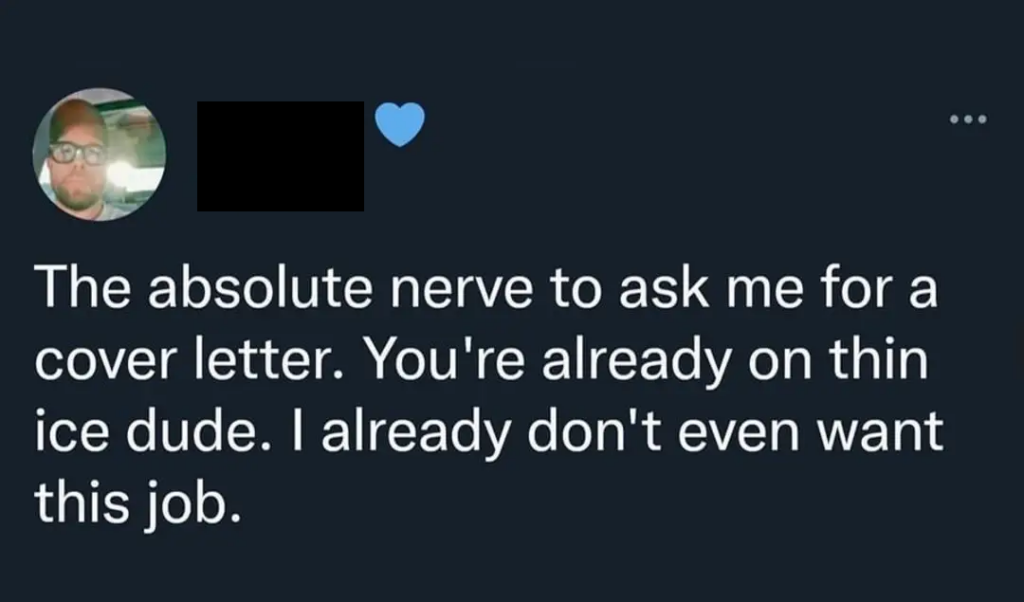Click the glasses in the profile avatar
The image size is (1024, 602).
point(77,153)
